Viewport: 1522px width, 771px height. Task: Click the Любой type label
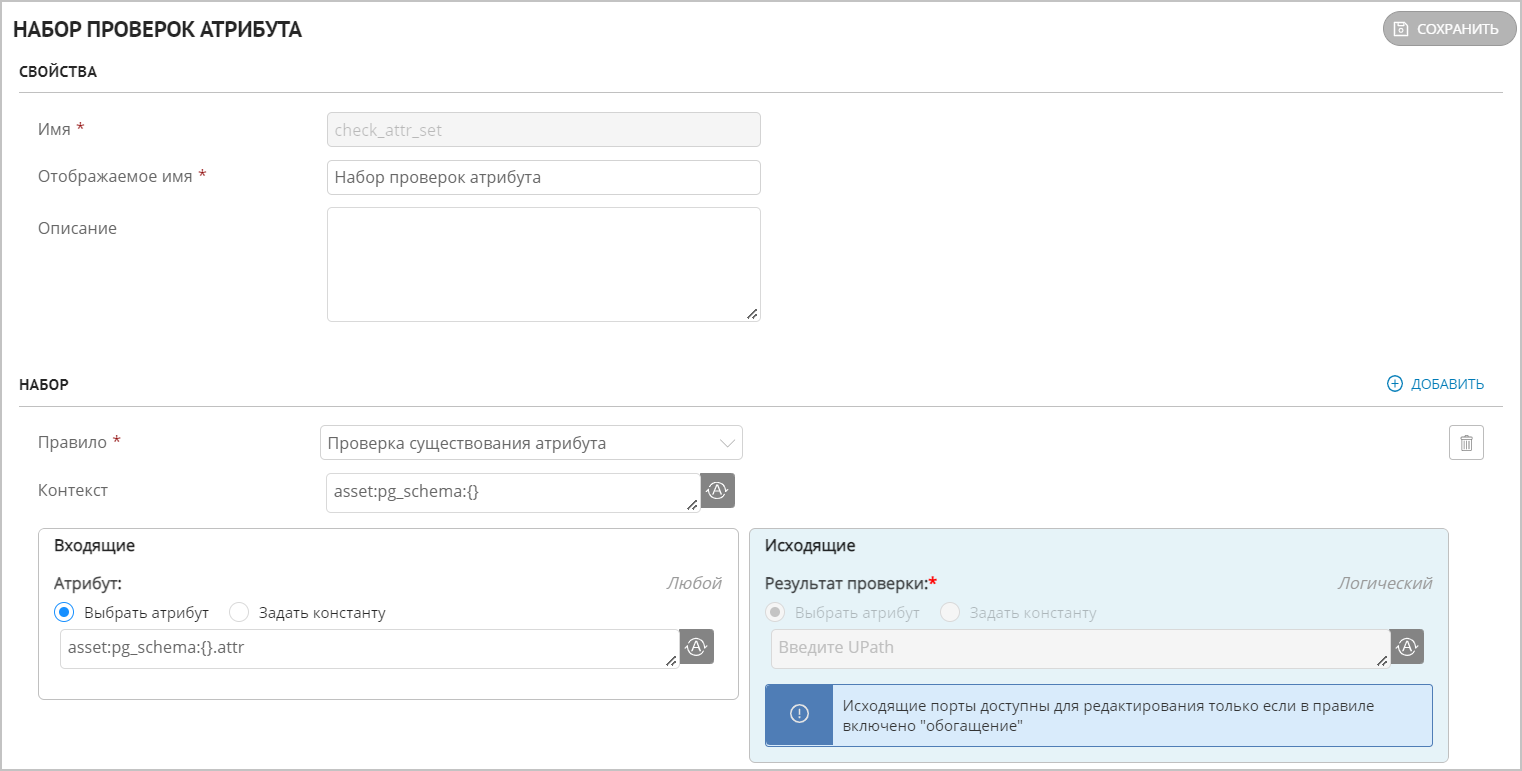click(x=694, y=583)
